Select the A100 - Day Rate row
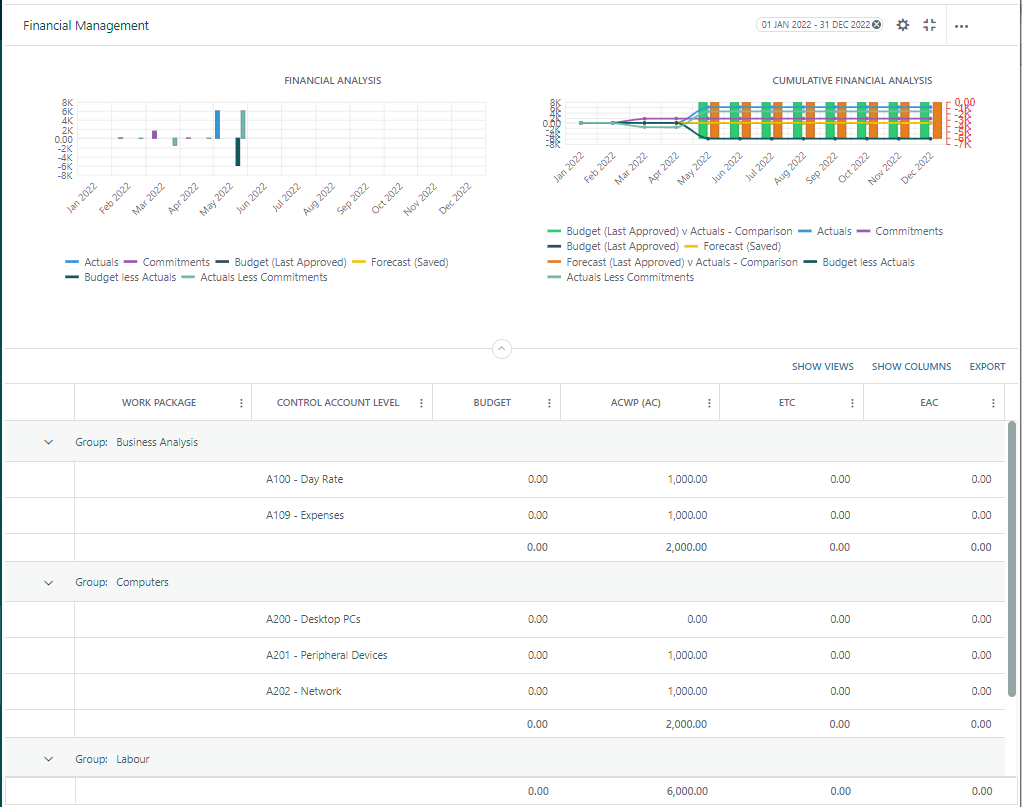 tap(505, 479)
